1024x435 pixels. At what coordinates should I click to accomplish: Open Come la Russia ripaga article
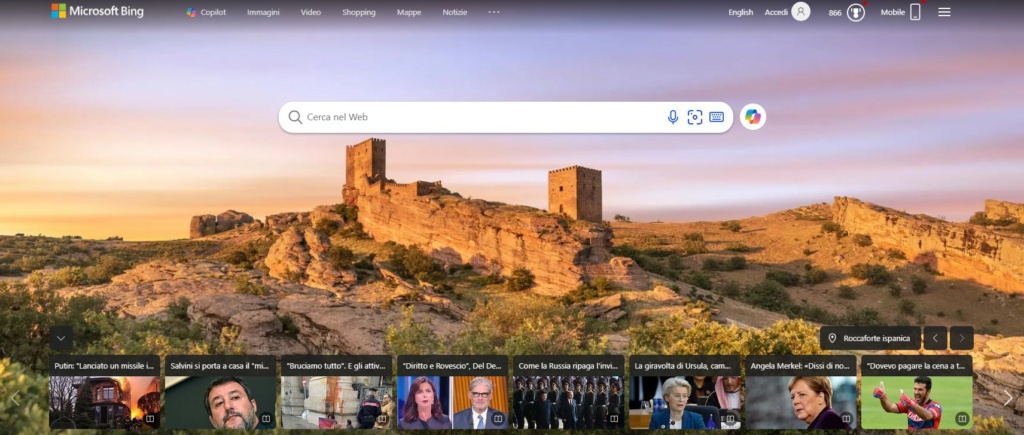point(568,393)
